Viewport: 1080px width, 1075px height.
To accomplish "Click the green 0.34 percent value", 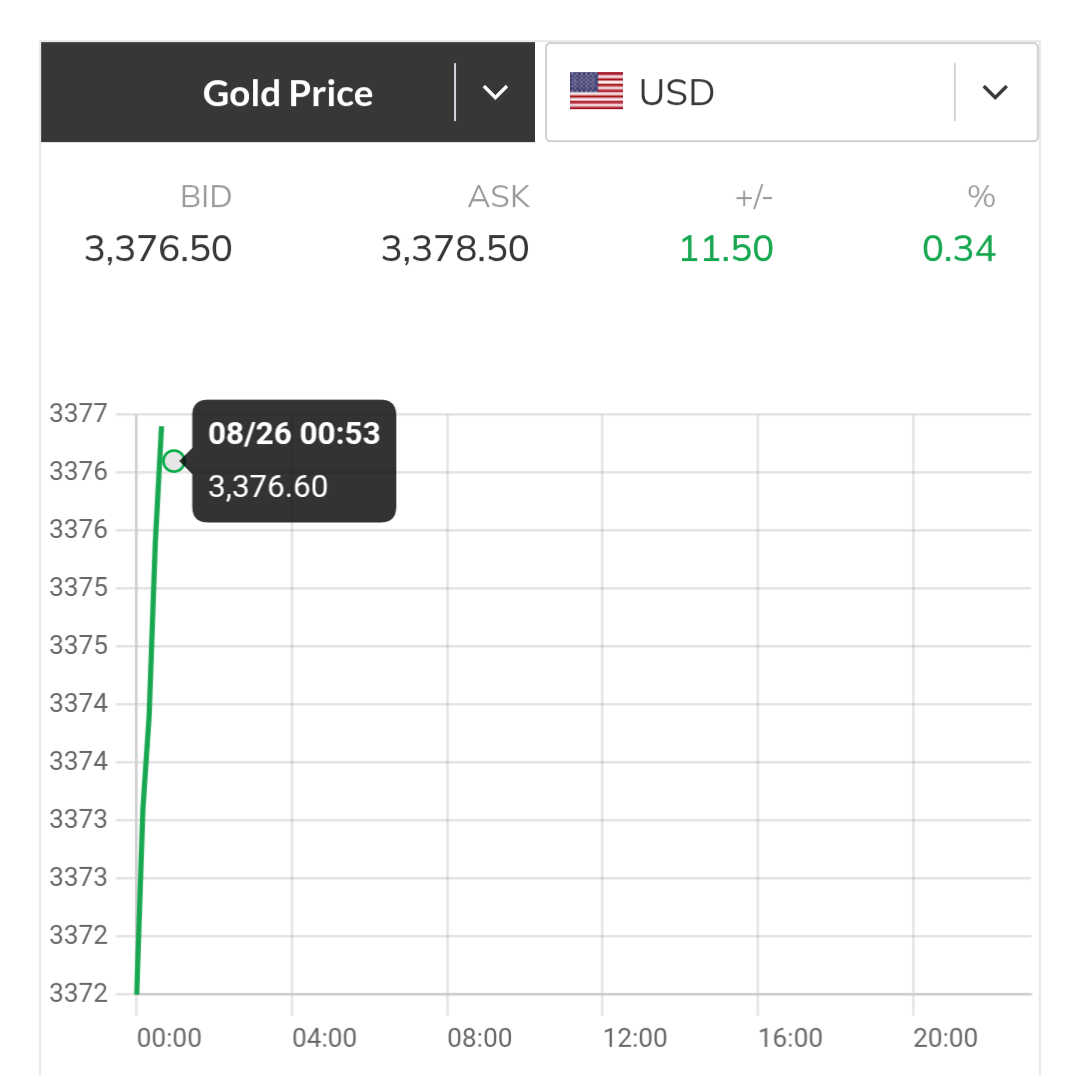I will pyautogui.click(x=959, y=249).
